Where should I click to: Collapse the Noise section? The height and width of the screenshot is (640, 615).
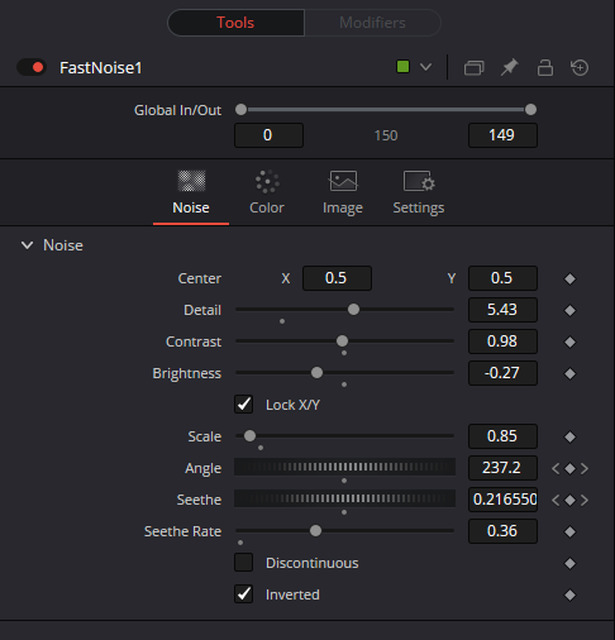click(x=27, y=245)
